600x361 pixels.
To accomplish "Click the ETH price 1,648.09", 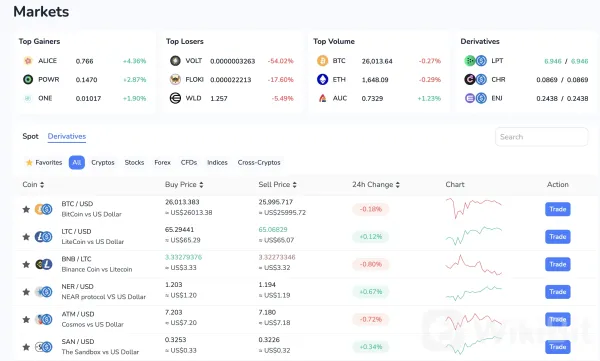I will tap(375, 80).
